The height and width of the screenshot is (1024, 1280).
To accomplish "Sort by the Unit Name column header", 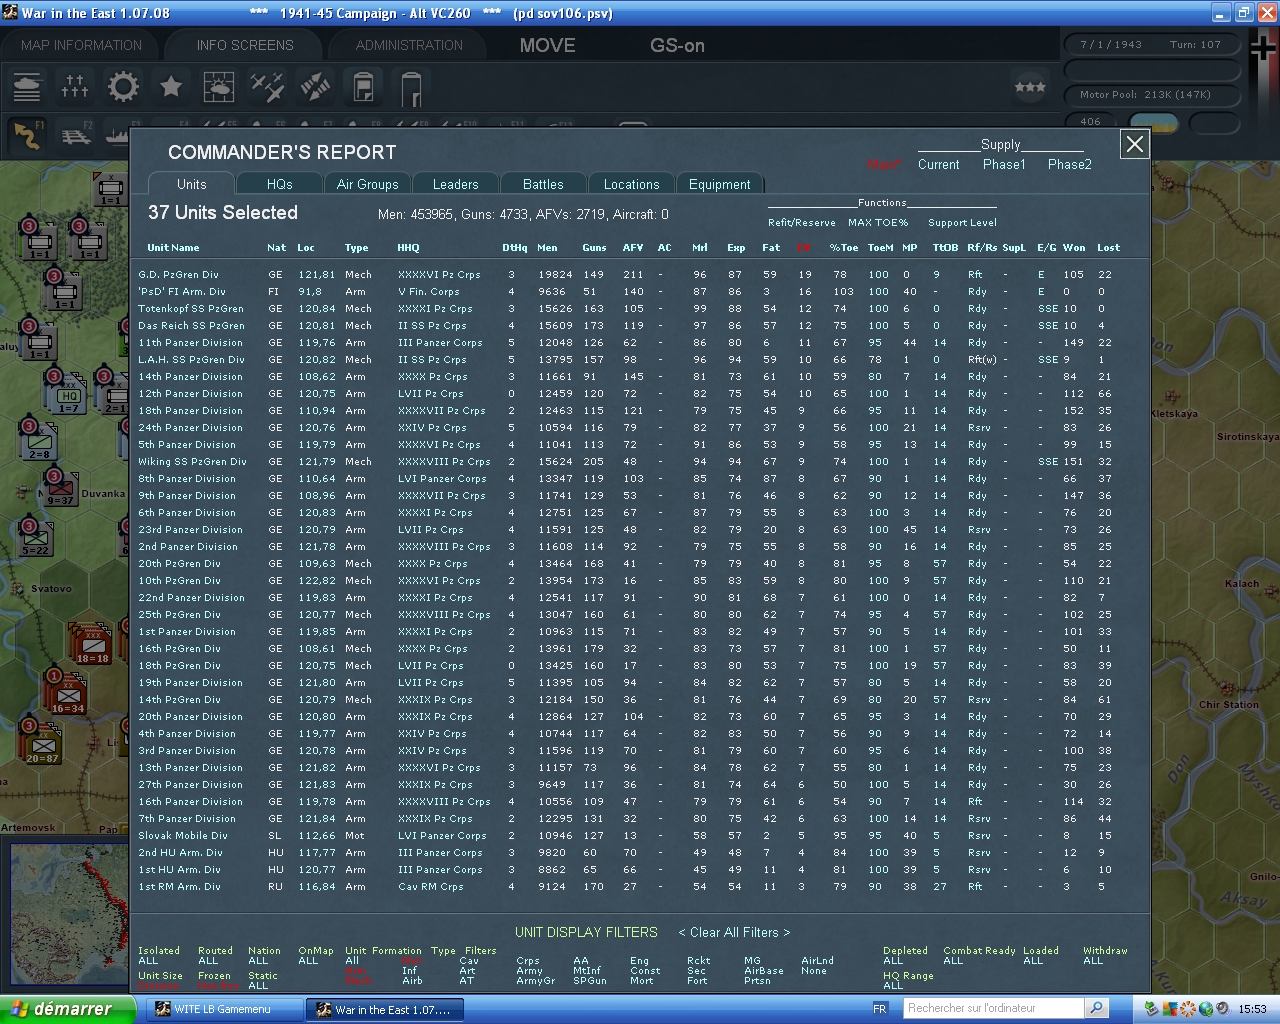I will pyautogui.click(x=173, y=248).
